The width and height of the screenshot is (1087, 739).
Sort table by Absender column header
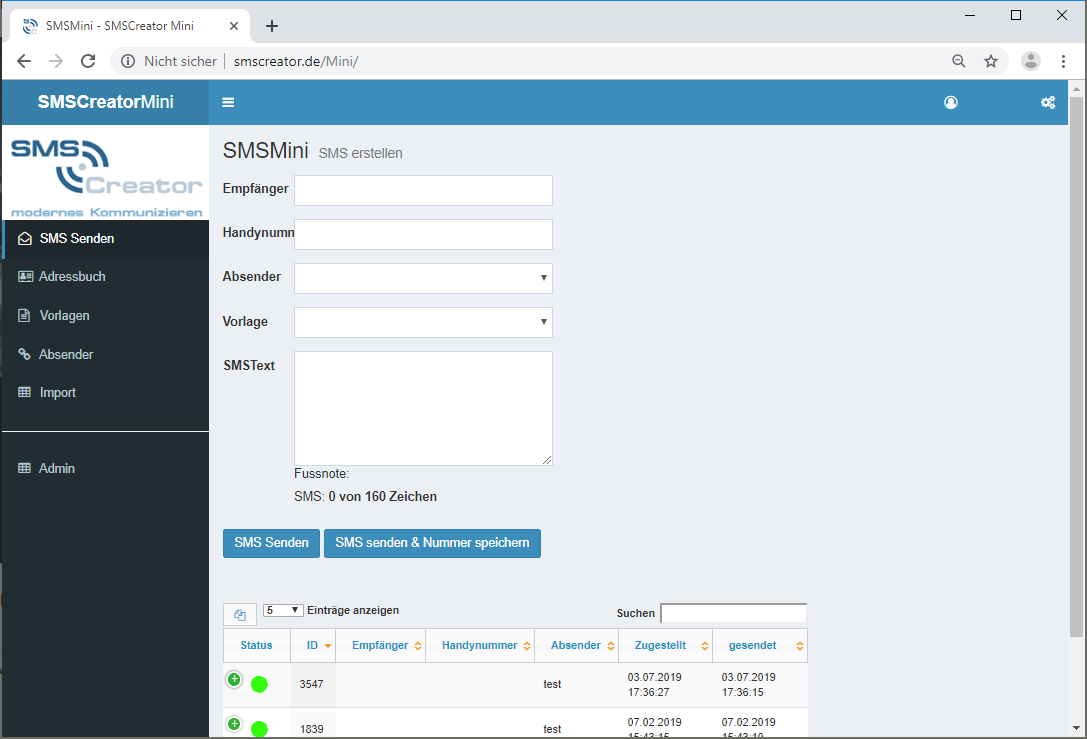(x=576, y=645)
